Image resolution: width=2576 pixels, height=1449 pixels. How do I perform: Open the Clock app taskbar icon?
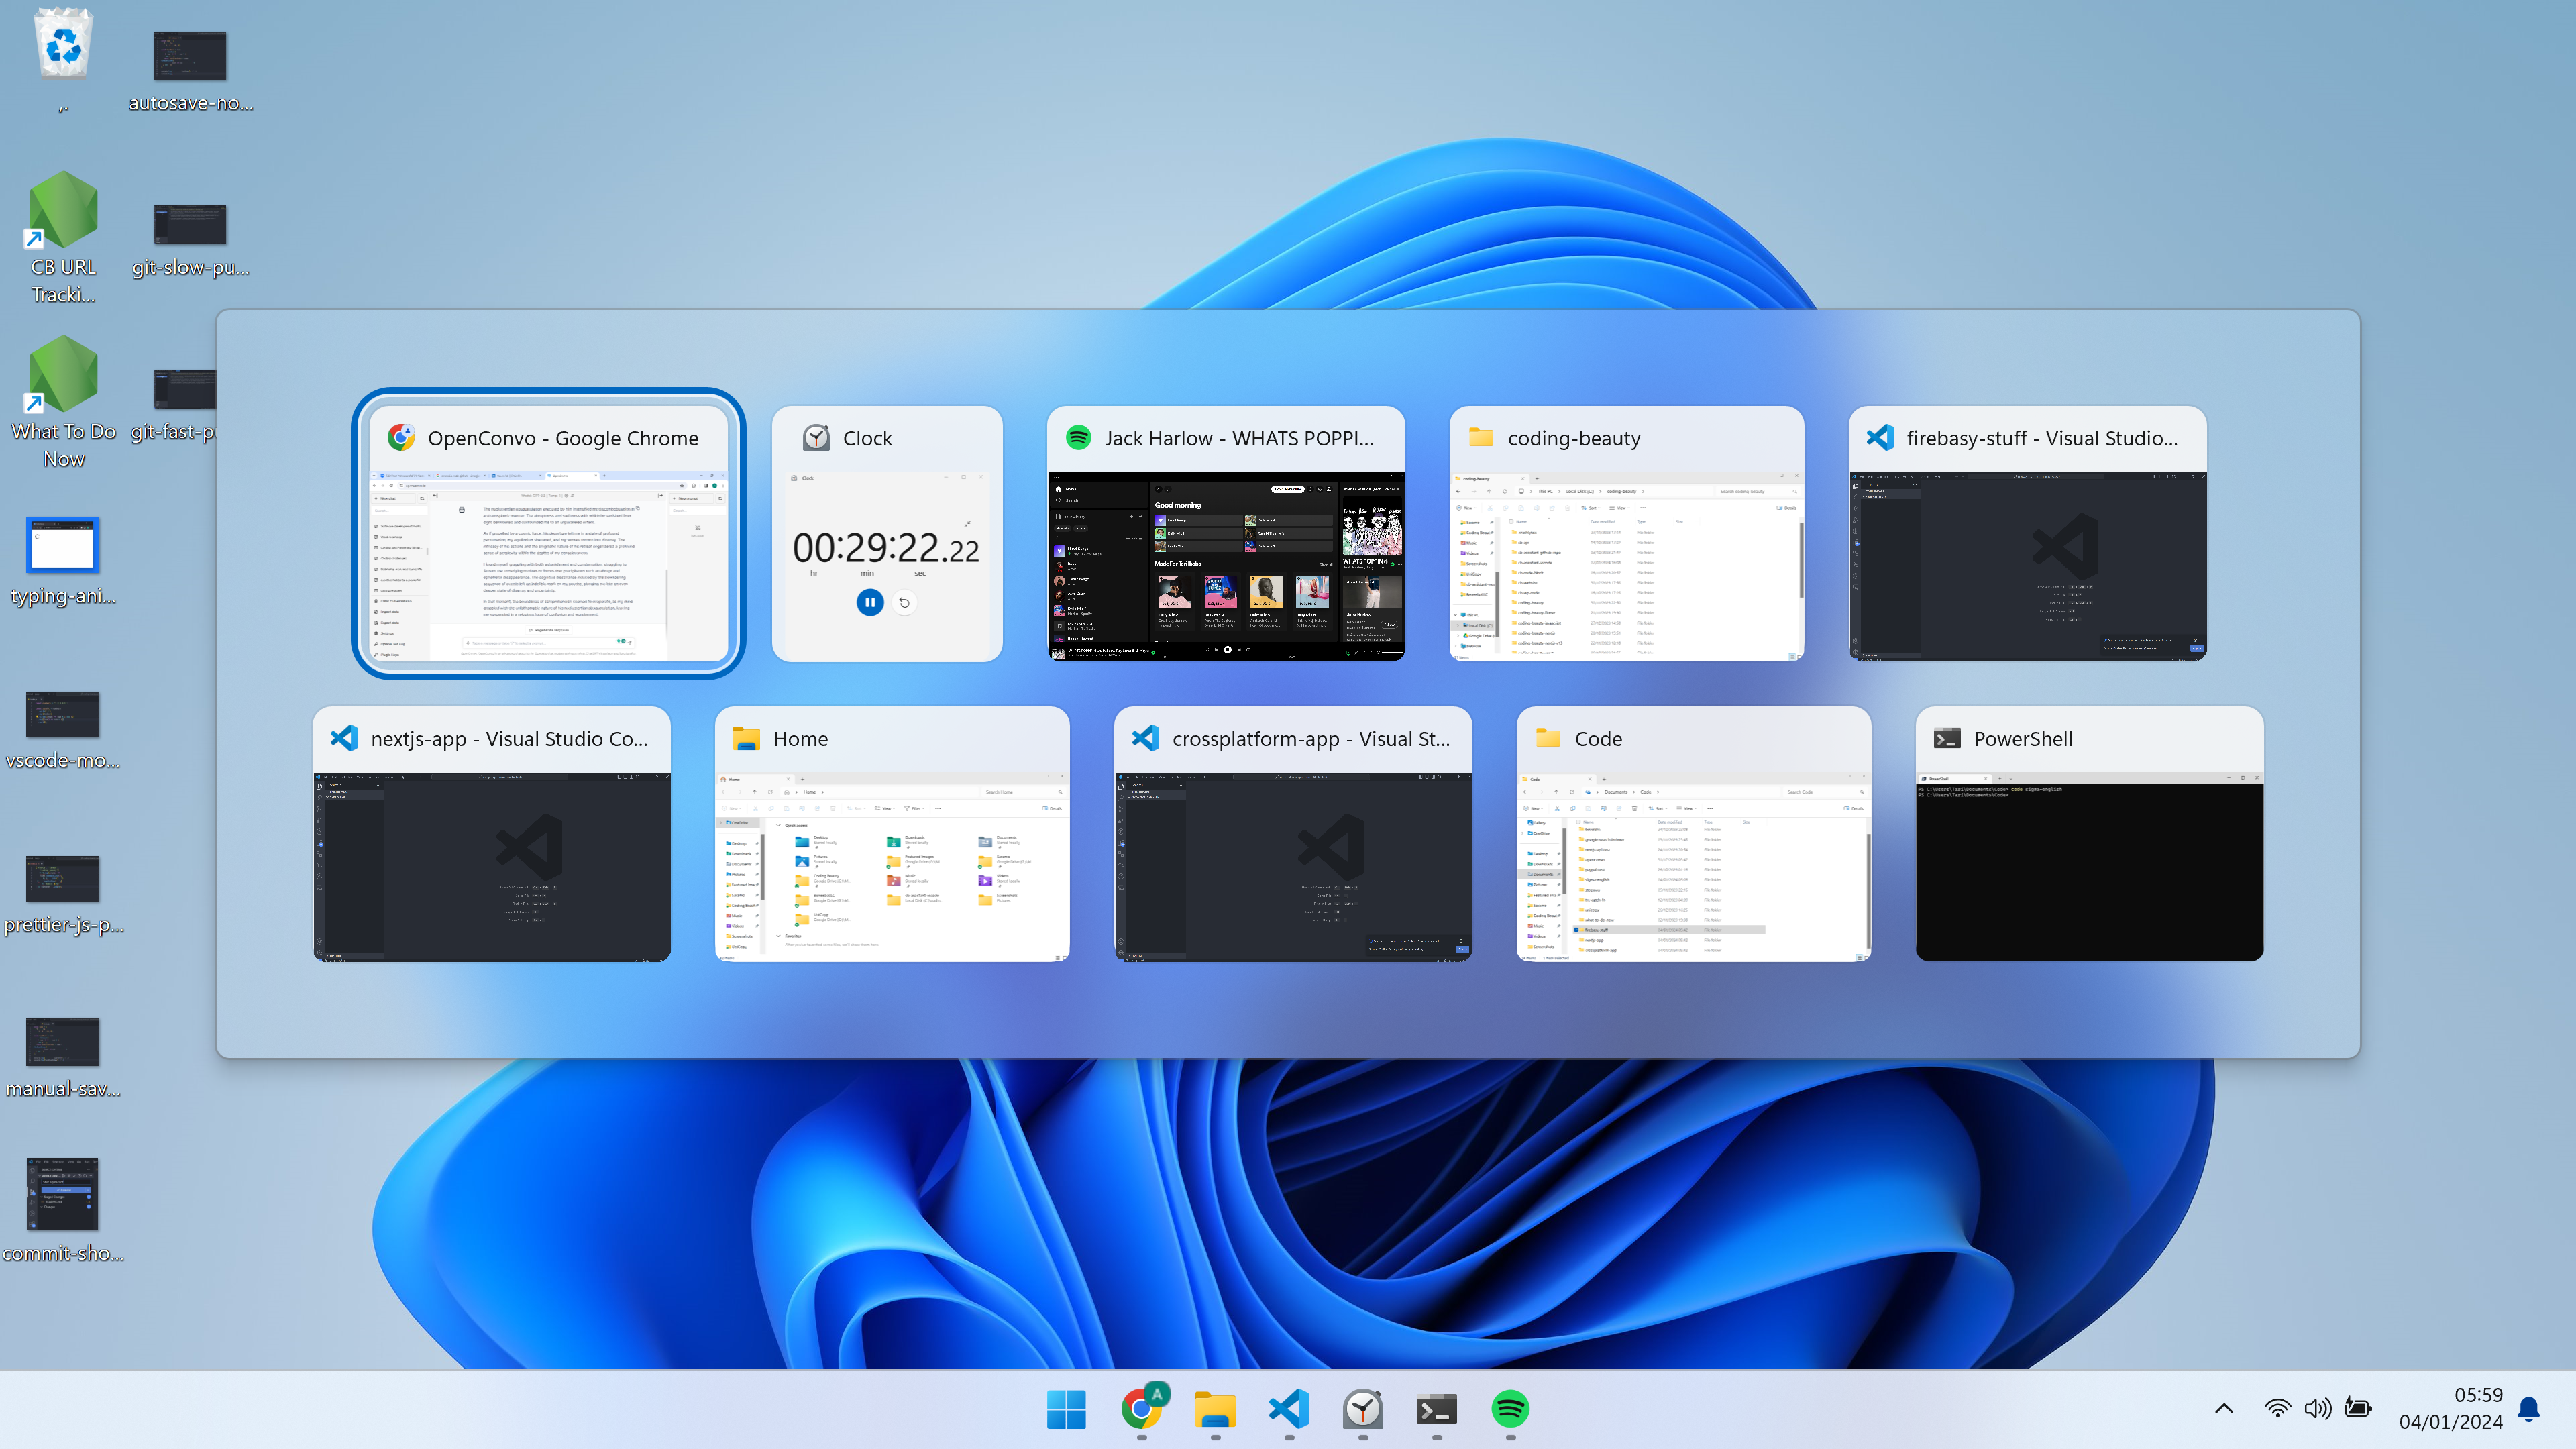tap(1363, 1409)
